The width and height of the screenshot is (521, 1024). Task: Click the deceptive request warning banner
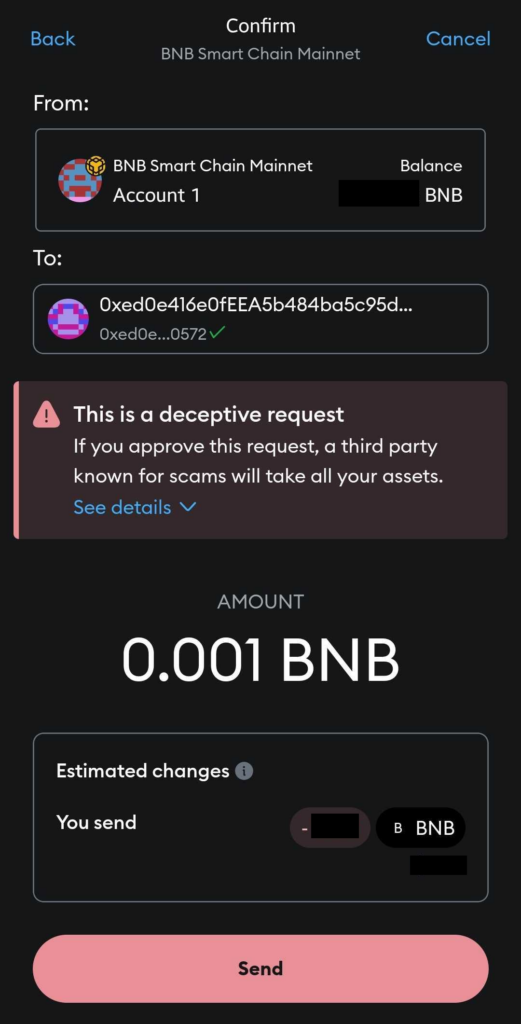(x=260, y=460)
